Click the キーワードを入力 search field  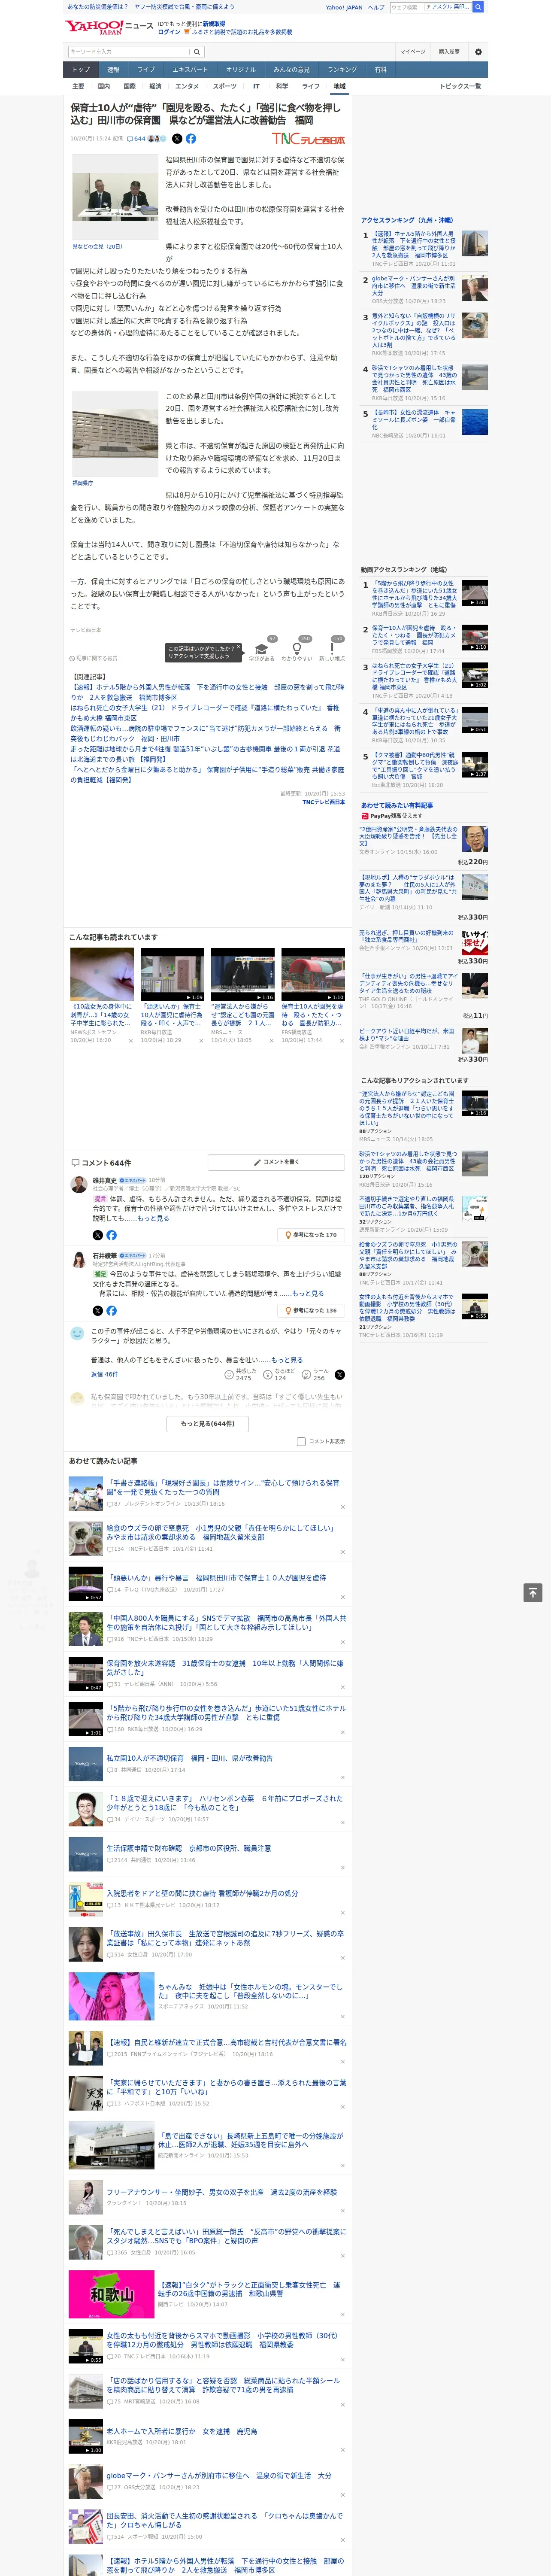coord(129,51)
